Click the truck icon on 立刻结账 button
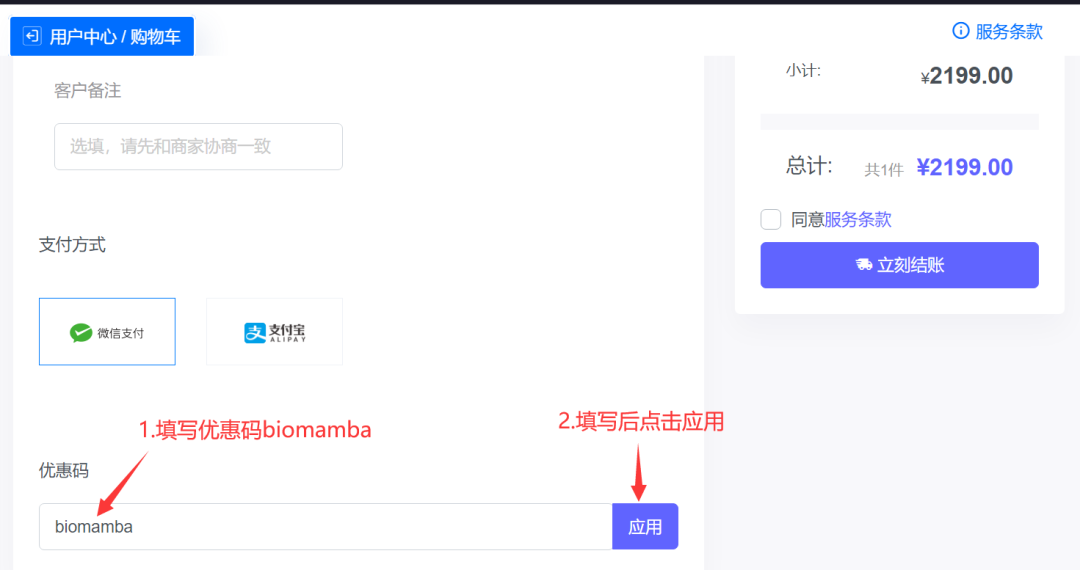Image resolution: width=1080 pixels, height=570 pixels. pyautogui.click(x=864, y=264)
